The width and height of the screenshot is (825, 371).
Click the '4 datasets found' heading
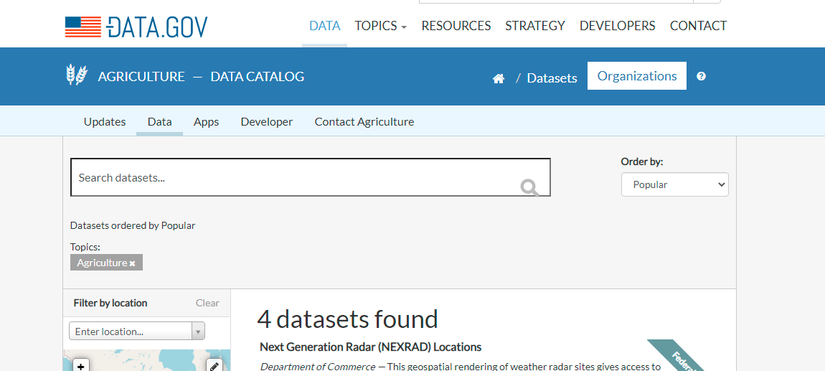tap(347, 319)
